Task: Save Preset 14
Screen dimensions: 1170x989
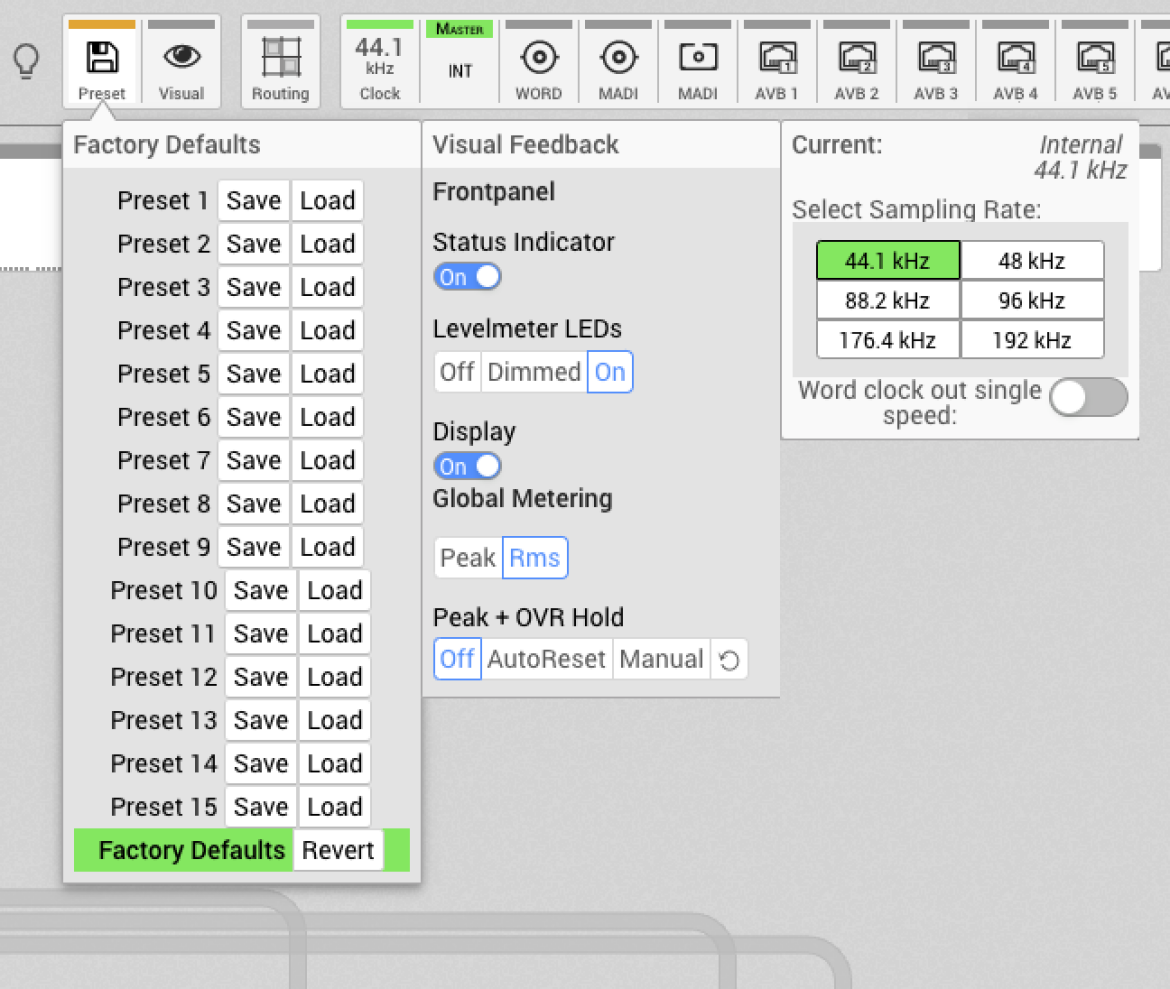Action: tap(261, 764)
